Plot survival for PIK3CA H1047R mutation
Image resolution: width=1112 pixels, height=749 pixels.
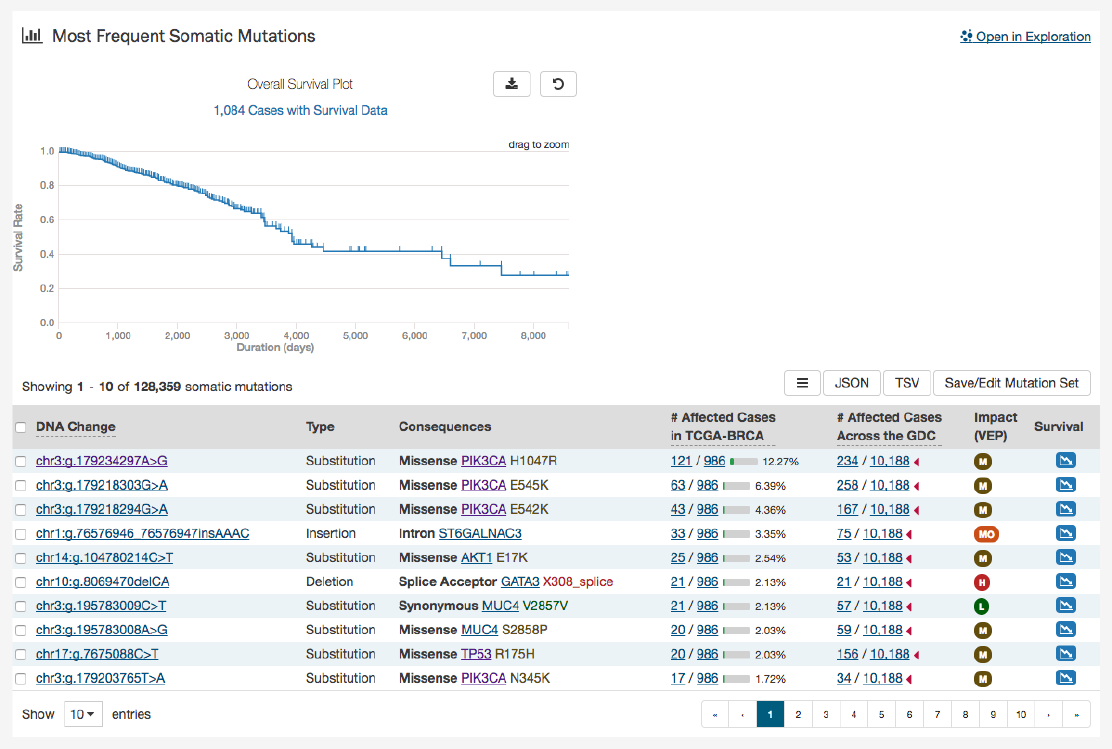1065,461
